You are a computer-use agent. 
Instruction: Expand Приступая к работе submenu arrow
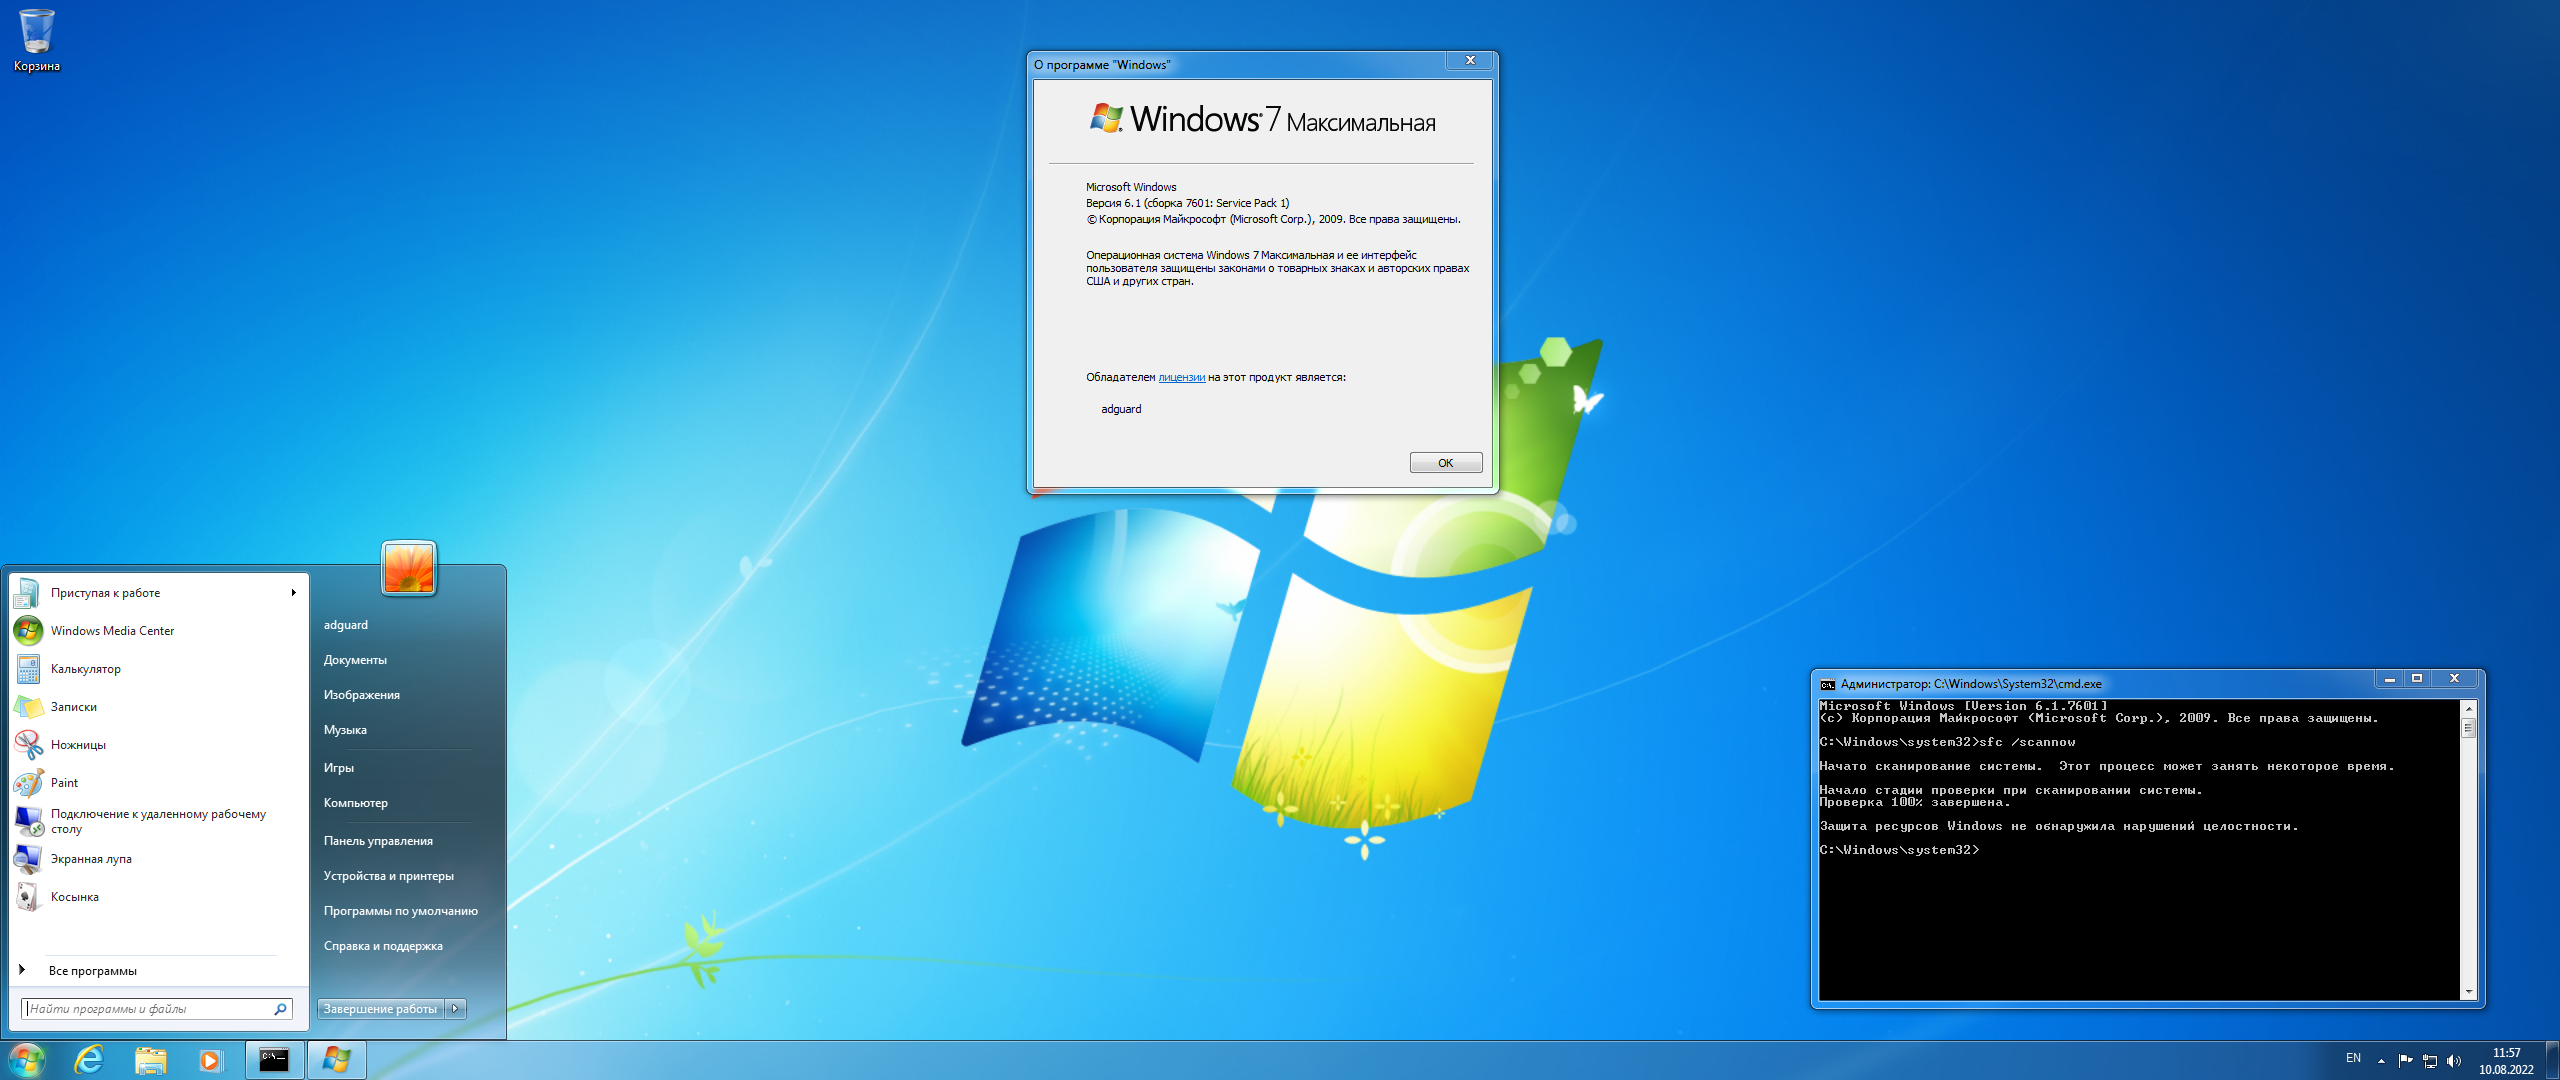coord(293,593)
